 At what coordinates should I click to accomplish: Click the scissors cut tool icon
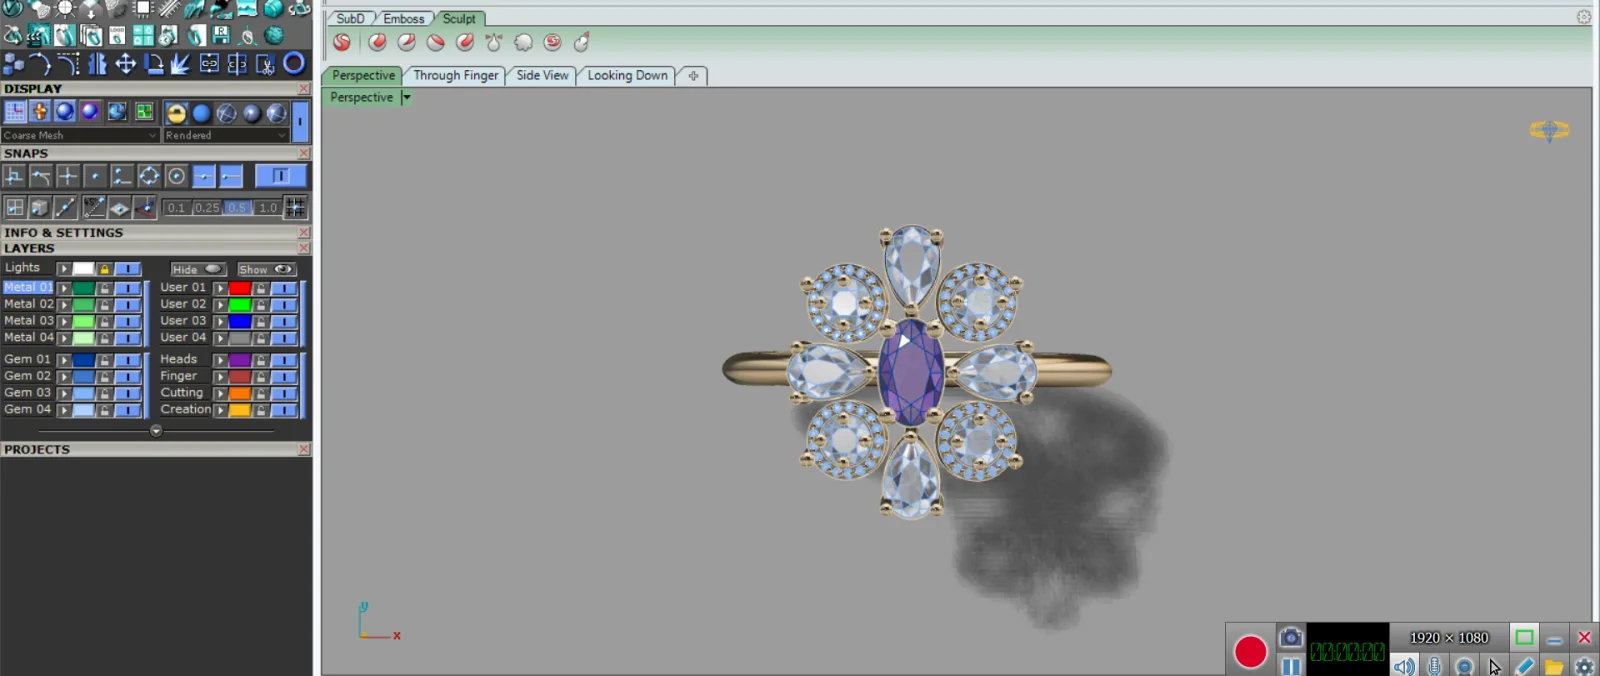[265, 64]
